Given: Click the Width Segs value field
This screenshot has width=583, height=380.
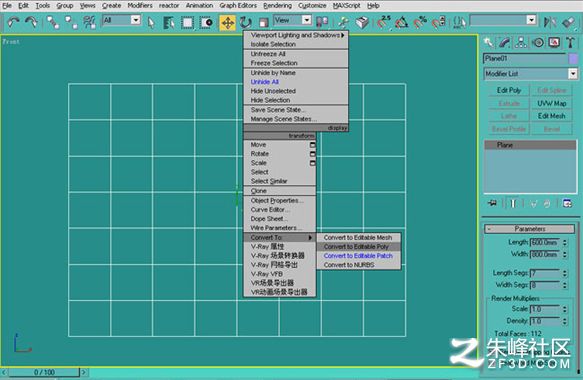Looking at the screenshot, I should click(x=545, y=285).
